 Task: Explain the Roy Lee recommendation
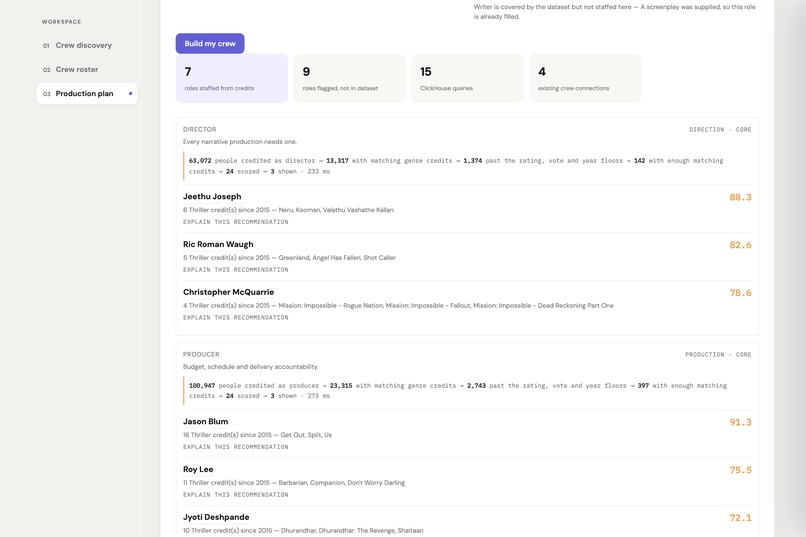pyautogui.click(x=235, y=495)
